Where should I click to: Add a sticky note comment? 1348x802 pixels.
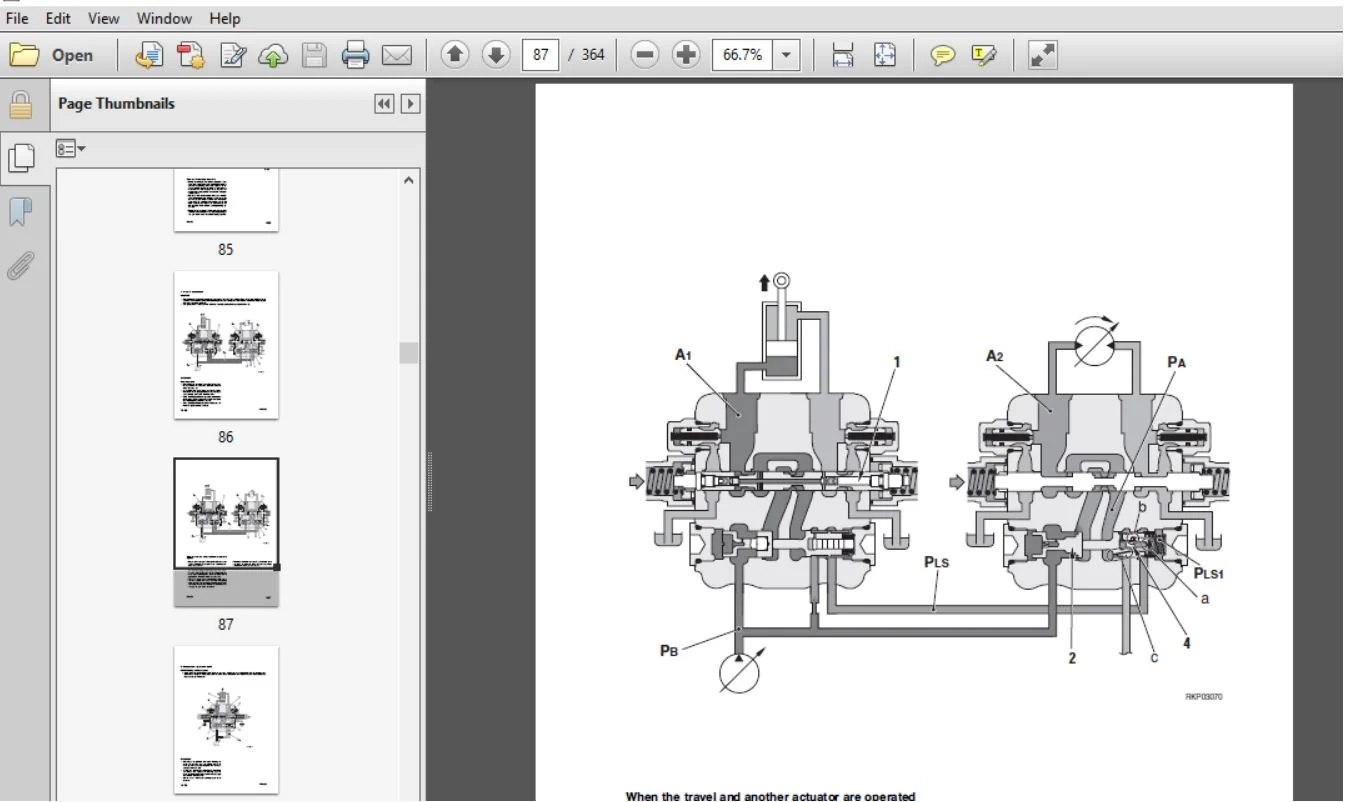point(942,55)
